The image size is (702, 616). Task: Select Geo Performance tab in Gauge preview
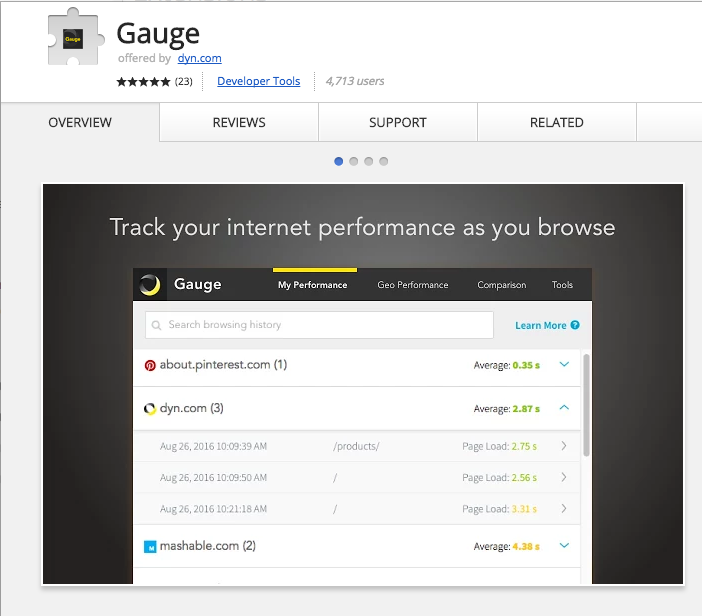(x=413, y=285)
